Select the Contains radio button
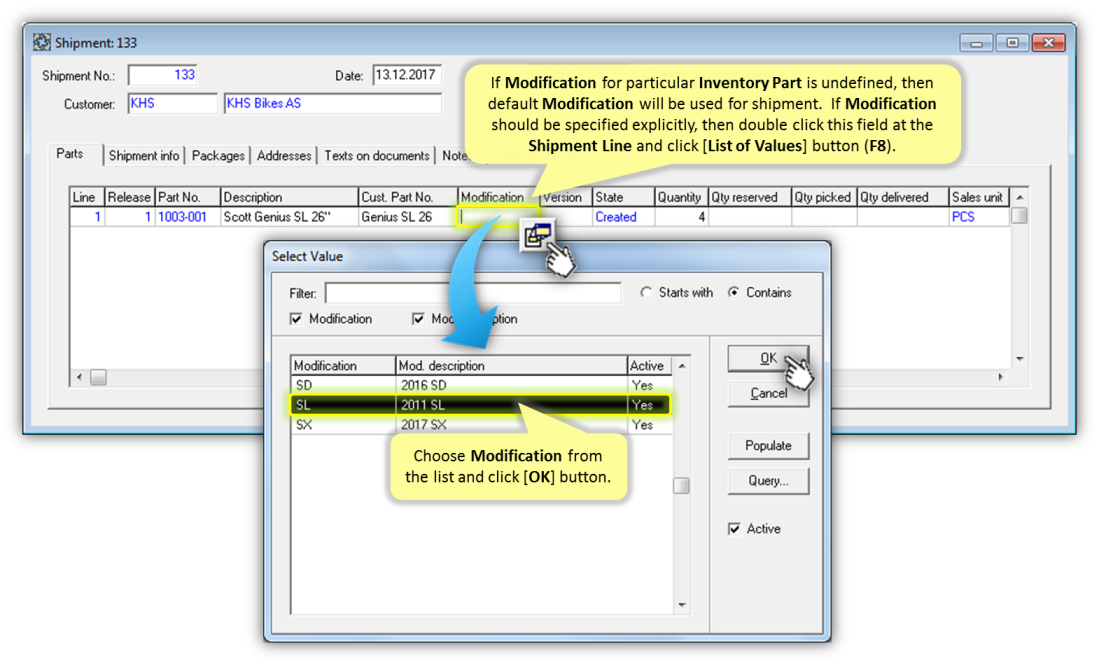Viewport: 1099px width, 665px height. pos(734,293)
